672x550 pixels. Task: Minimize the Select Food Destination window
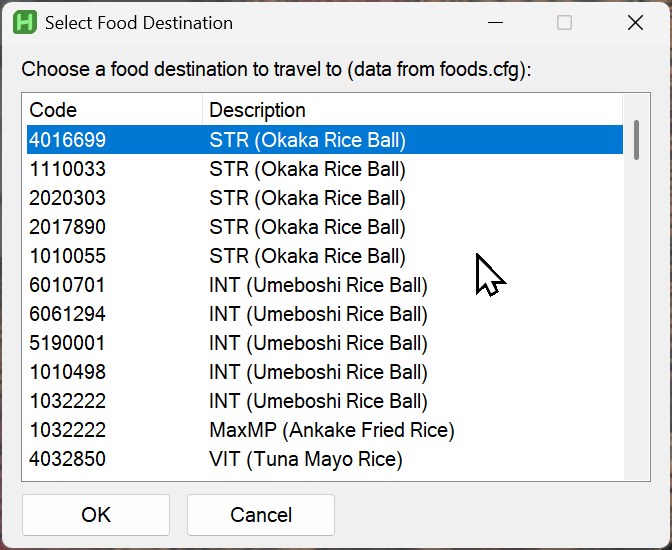pyautogui.click(x=495, y=23)
